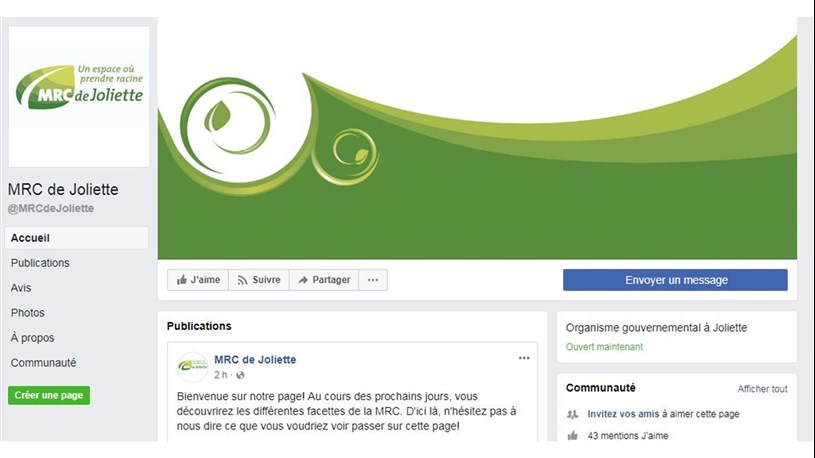This screenshot has height=458, width=815.
Task: Open the Publications sidebar tab
Action: 40,263
